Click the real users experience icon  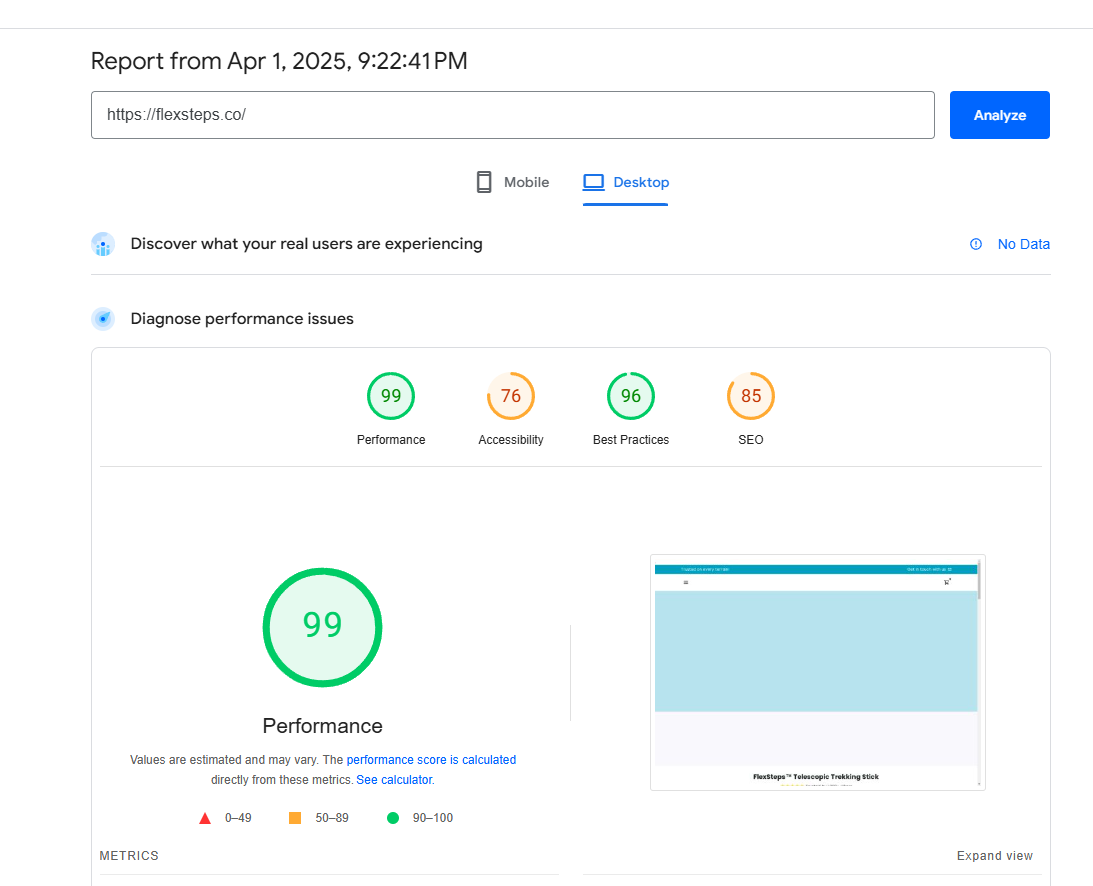(x=103, y=244)
